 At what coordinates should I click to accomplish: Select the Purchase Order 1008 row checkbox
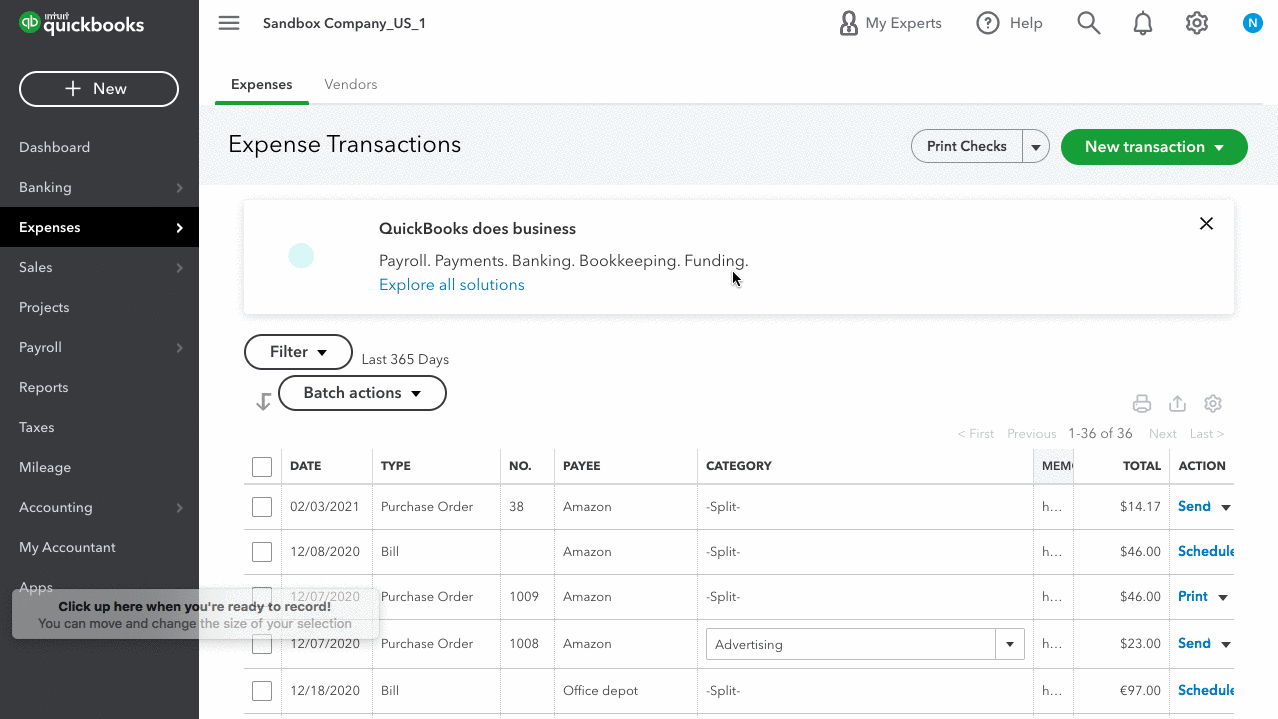coord(262,645)
